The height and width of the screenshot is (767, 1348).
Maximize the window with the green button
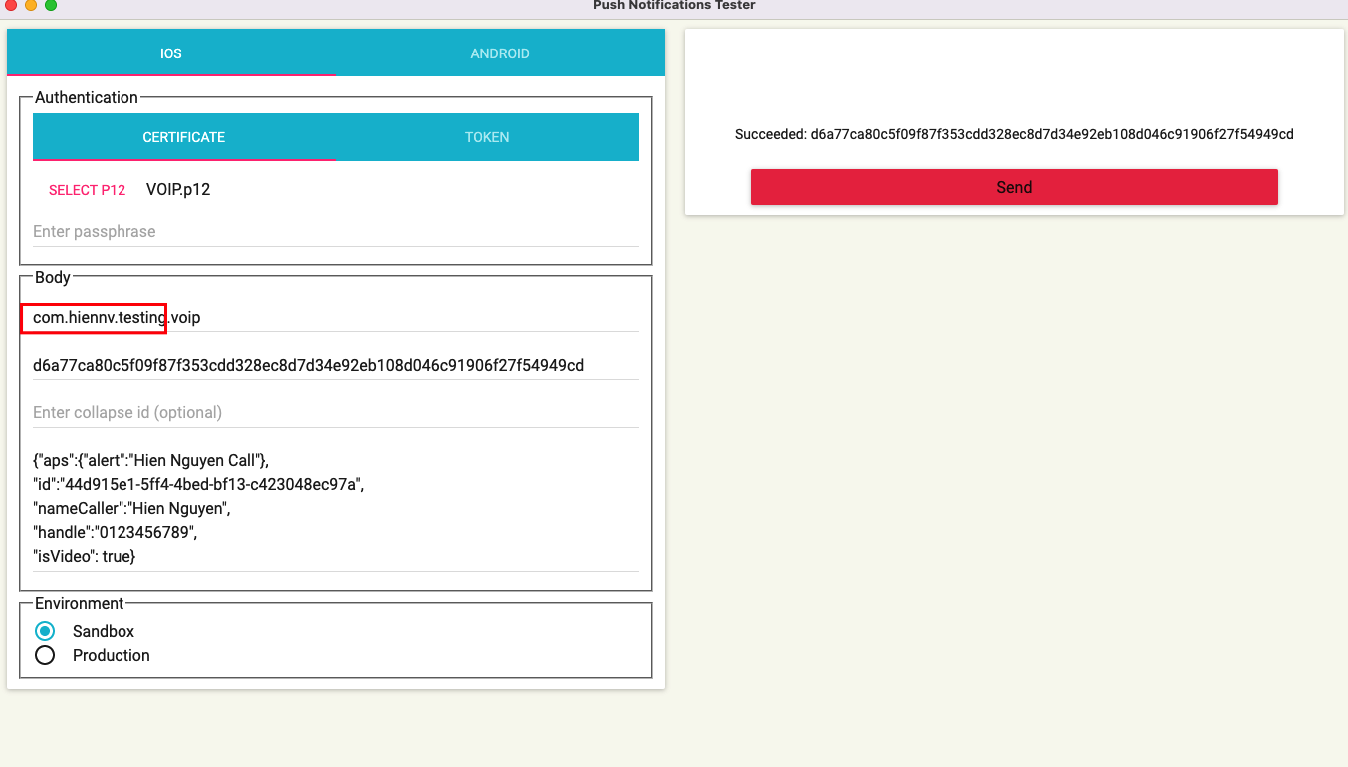pos(51,5)
